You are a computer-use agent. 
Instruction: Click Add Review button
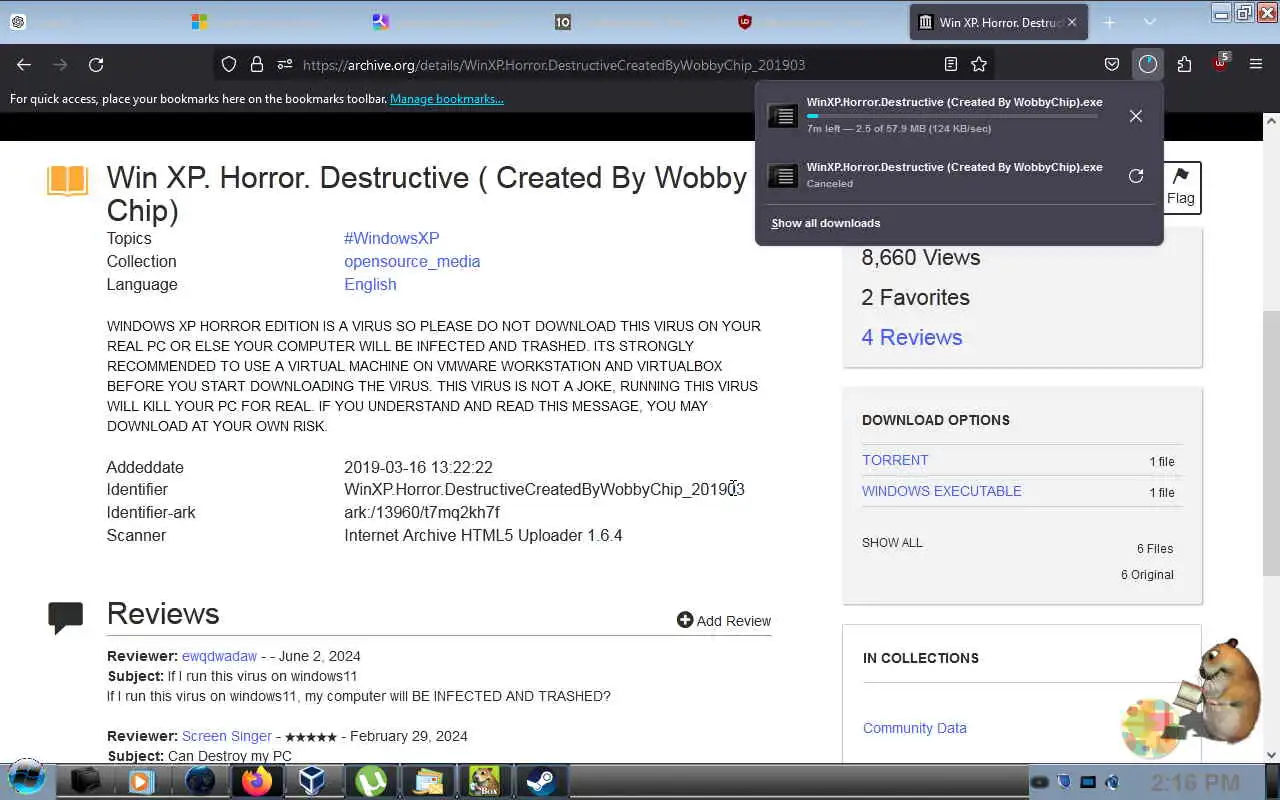[724, 620]
